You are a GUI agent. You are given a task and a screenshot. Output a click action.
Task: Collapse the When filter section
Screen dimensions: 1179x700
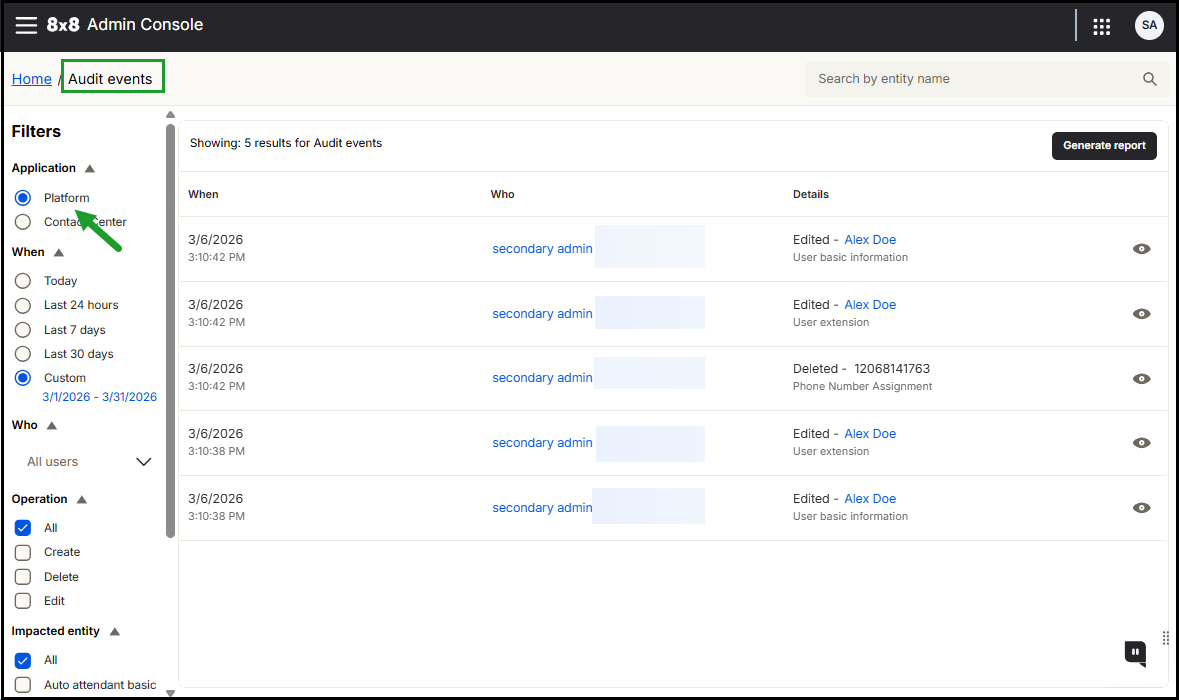(x=59, y=253)
